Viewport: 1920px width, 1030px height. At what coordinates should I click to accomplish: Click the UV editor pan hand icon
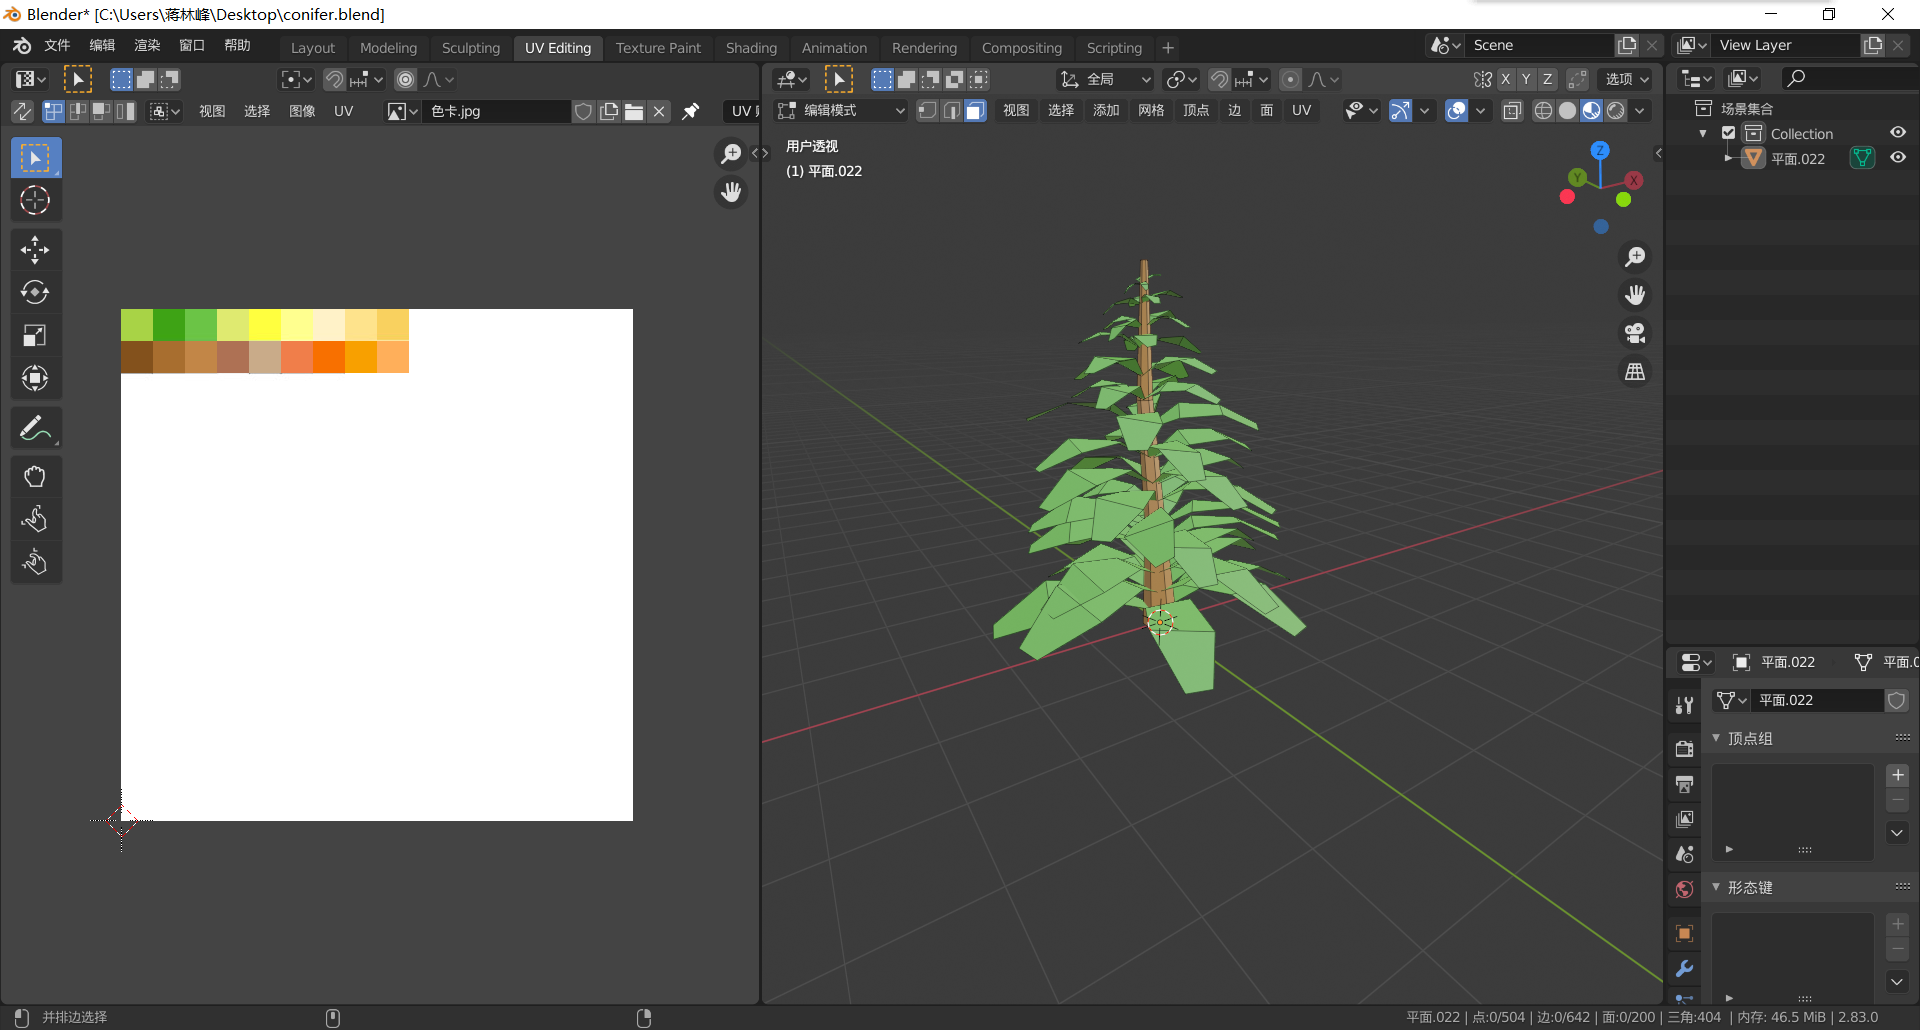tap(732, 192)
